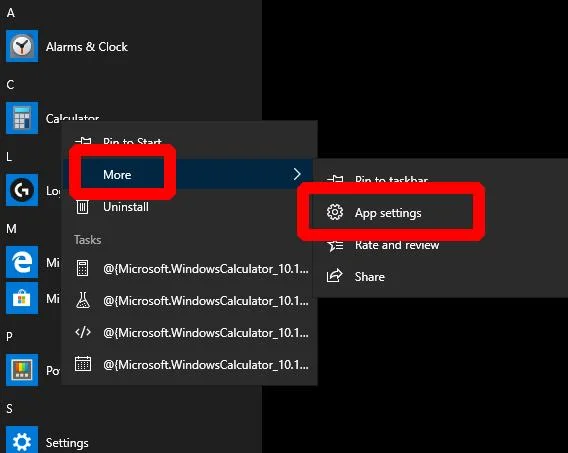The image size is (568, 453).
Task: Jump using the letter A header
Action: click(11, 13)
